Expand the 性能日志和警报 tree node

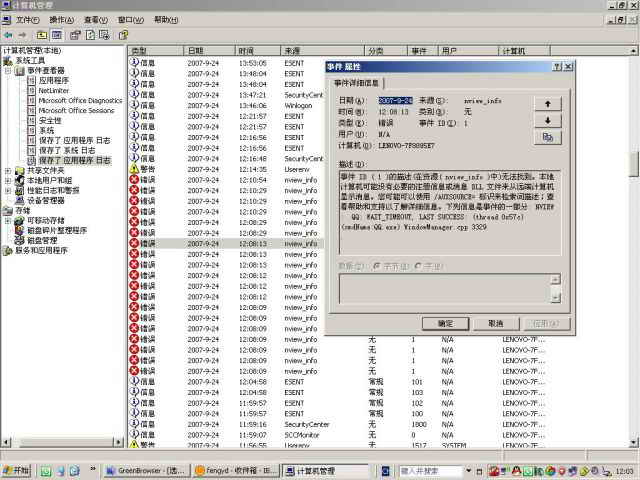[8, 191]
